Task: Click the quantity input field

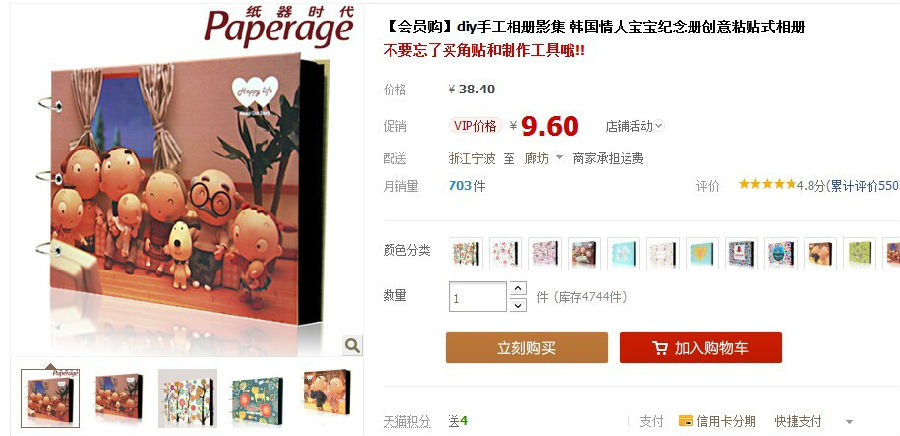Action: [478, 297]
